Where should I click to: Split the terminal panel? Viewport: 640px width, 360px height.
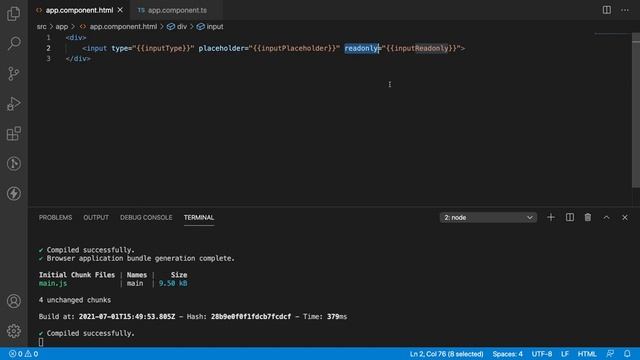coord(569,218)
